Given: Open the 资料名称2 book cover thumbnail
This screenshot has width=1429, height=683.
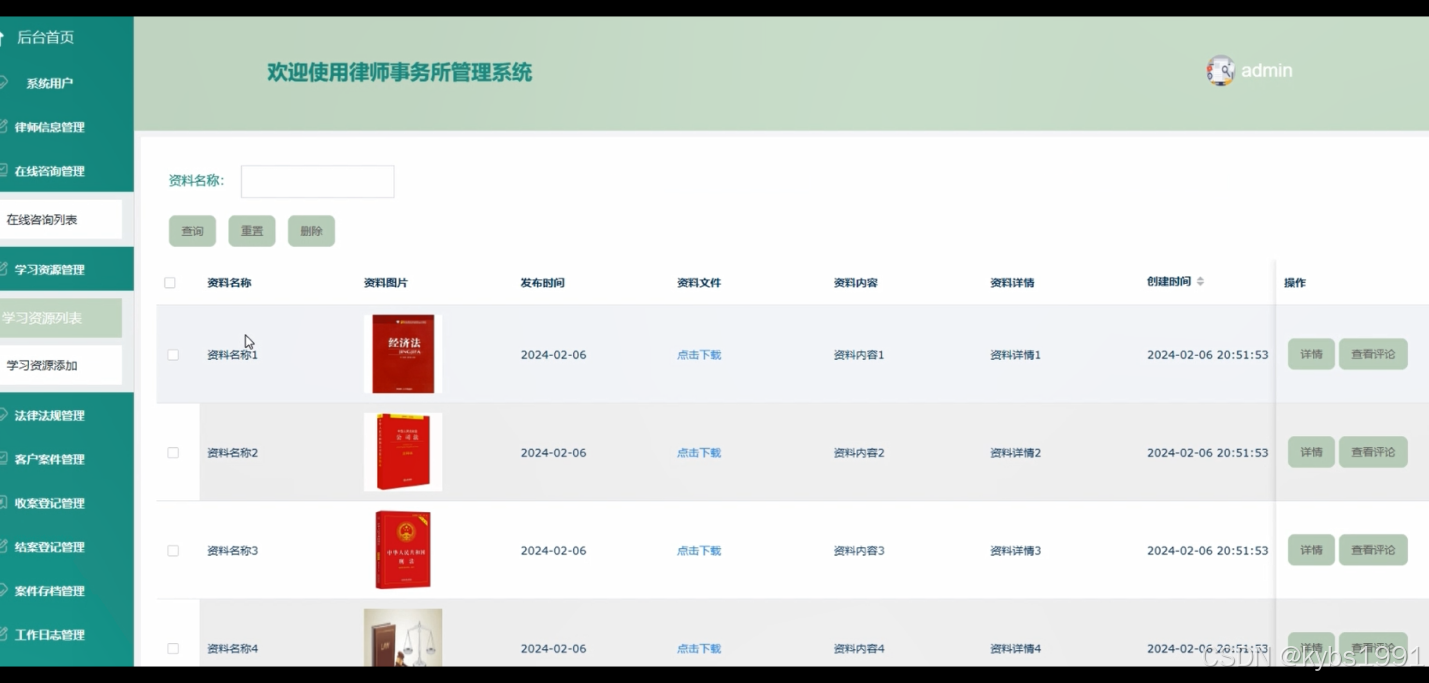Looking at the screenshot, I should (403, 452).
